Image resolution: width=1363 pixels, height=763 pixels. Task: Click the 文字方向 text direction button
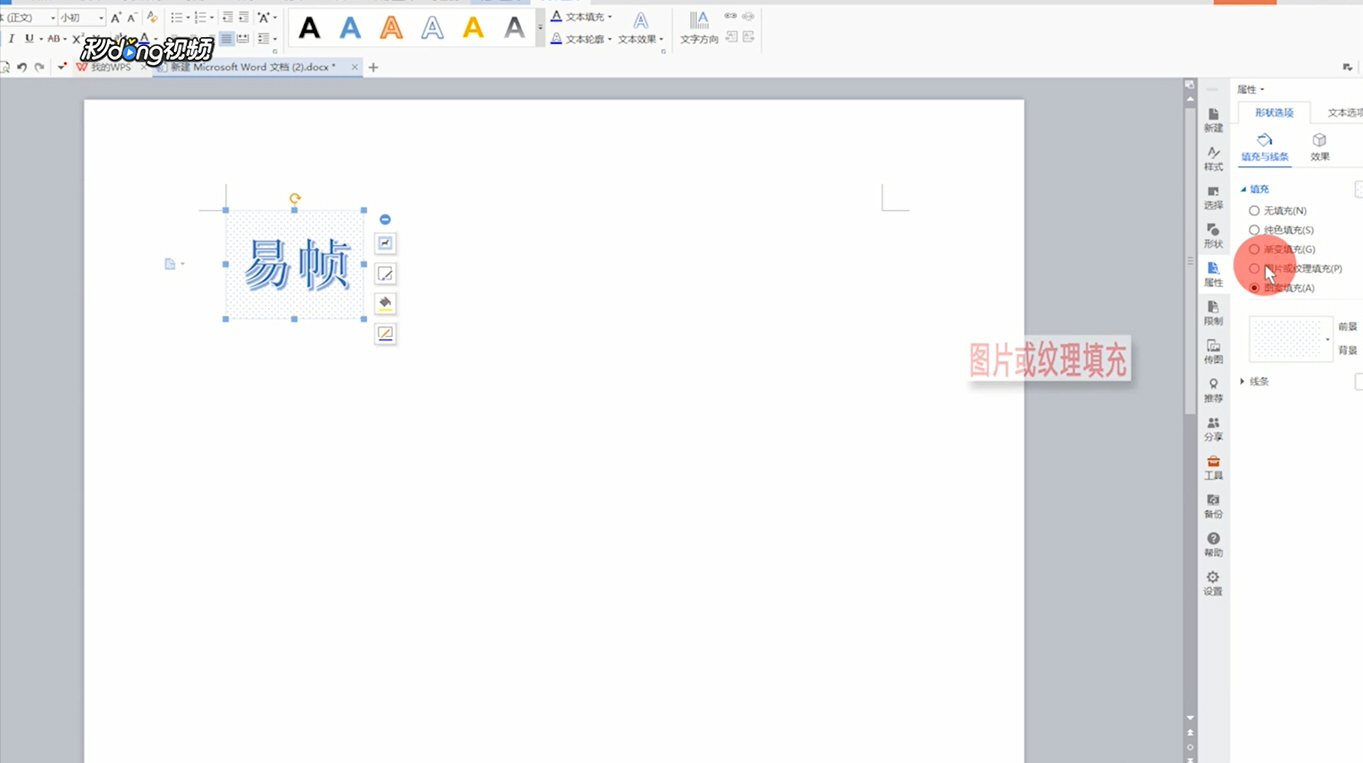[x=699, y=28]
